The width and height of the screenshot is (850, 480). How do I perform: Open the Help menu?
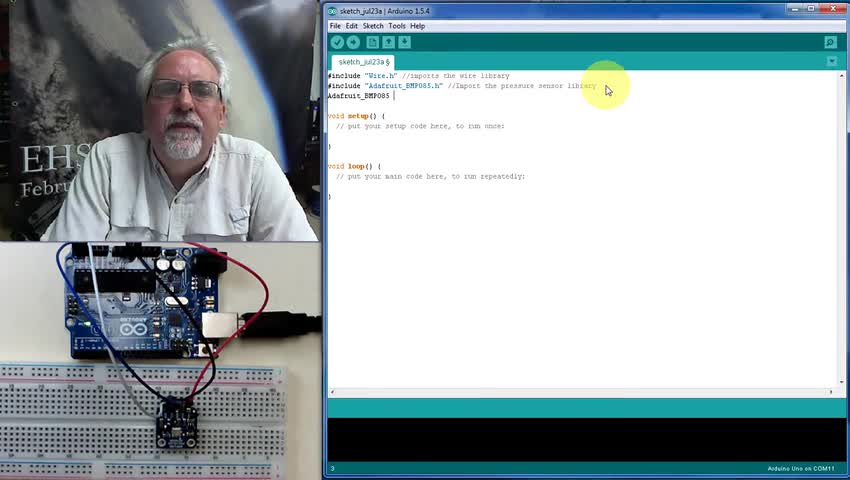(417, 26)
